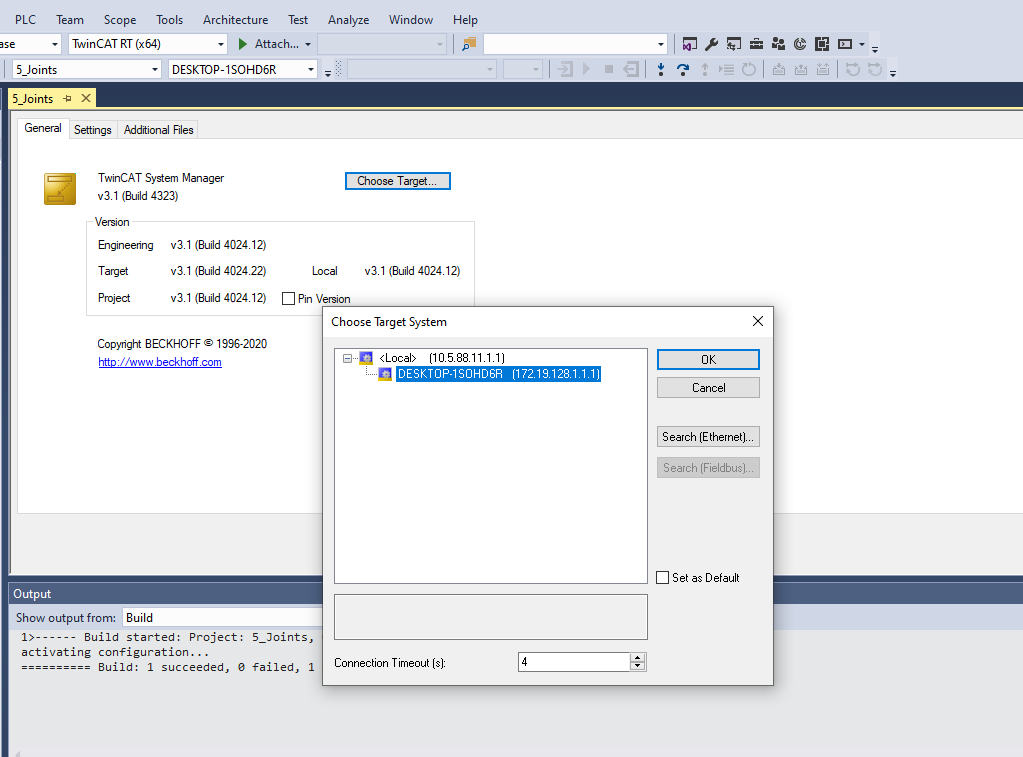Open the Window menu
The height and width of the screenshot is (757, 1023).
[x=411, y=20]
